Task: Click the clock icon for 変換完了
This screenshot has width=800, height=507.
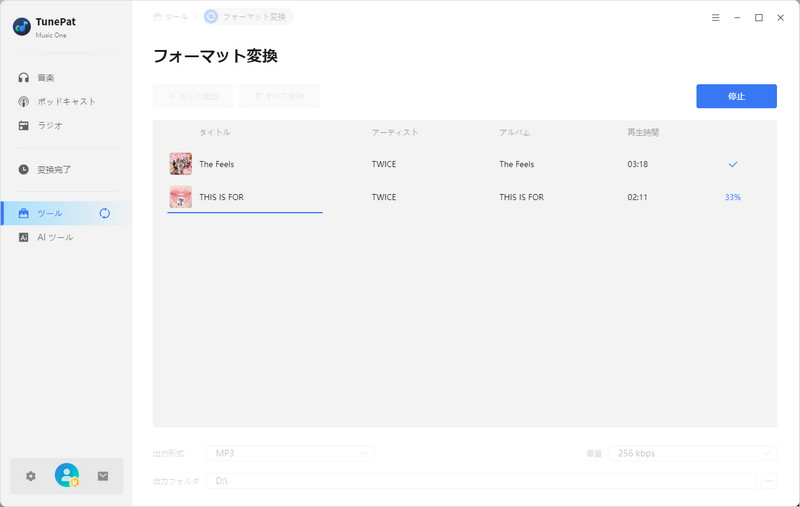Action: pos(23,169)
